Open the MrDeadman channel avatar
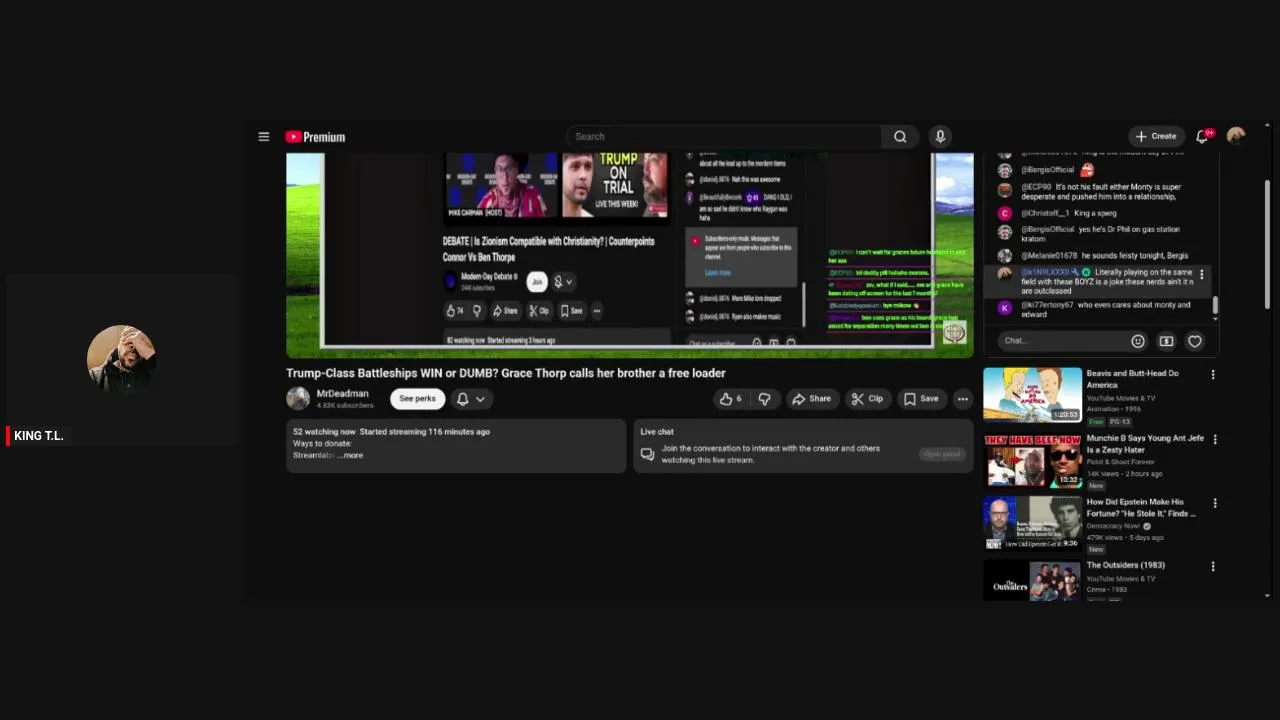Viewport: 1280px width, 720px height. point(298,398)
